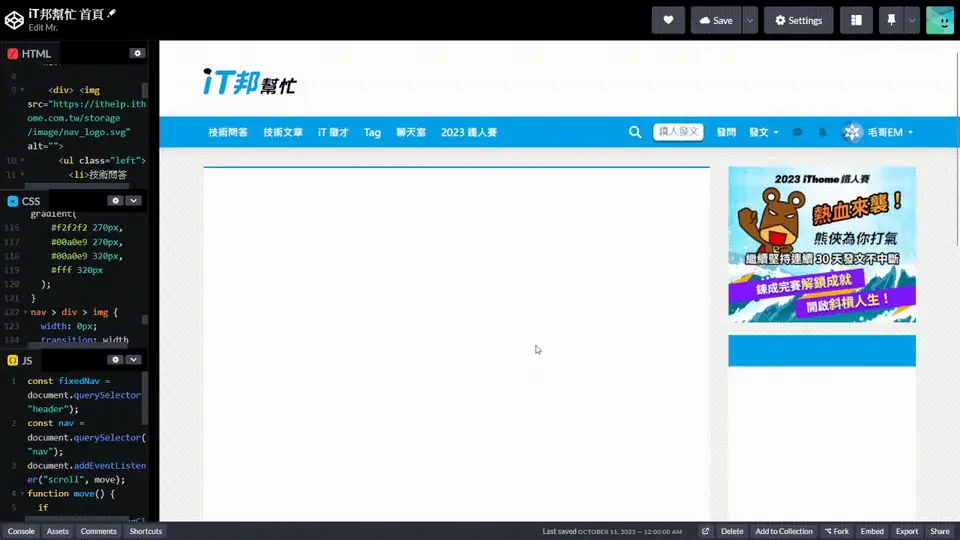
Task: Open the Console panel
Action: (x=21, y=531)
